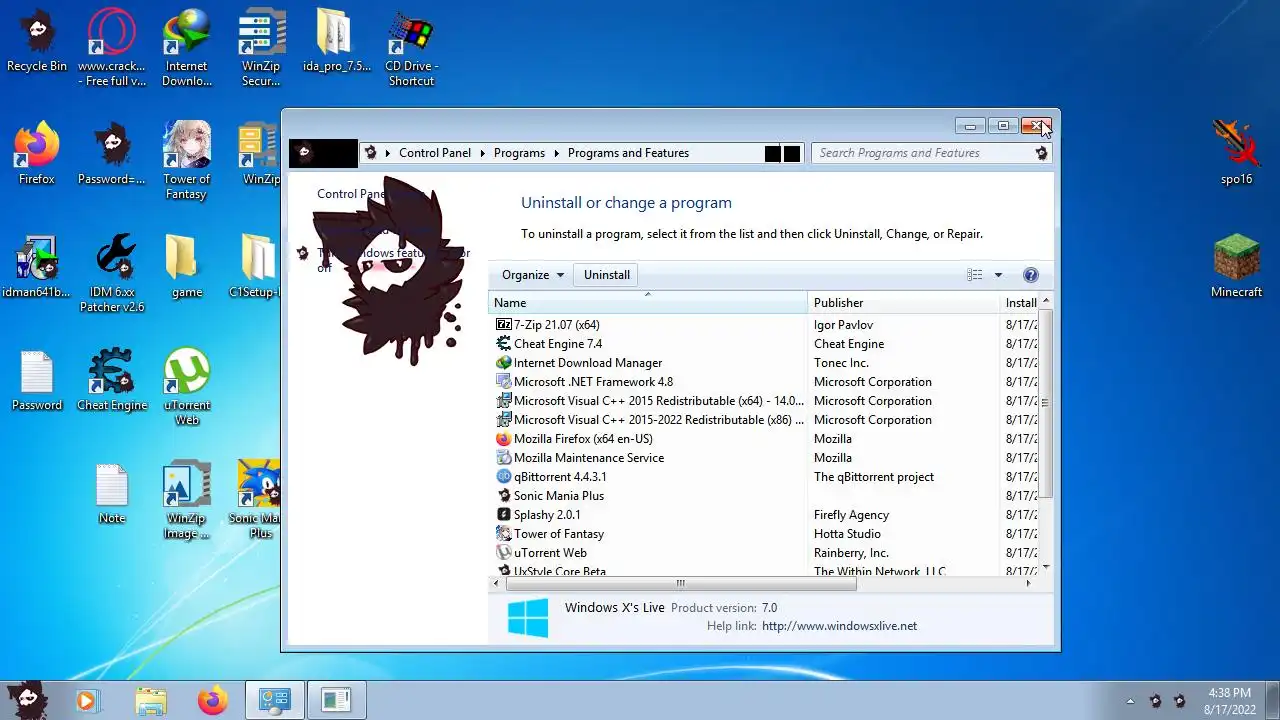Click scroll down arrow of program list
The height and width of the screenshot is (720, 1280).
click(x=1046, y=567)
